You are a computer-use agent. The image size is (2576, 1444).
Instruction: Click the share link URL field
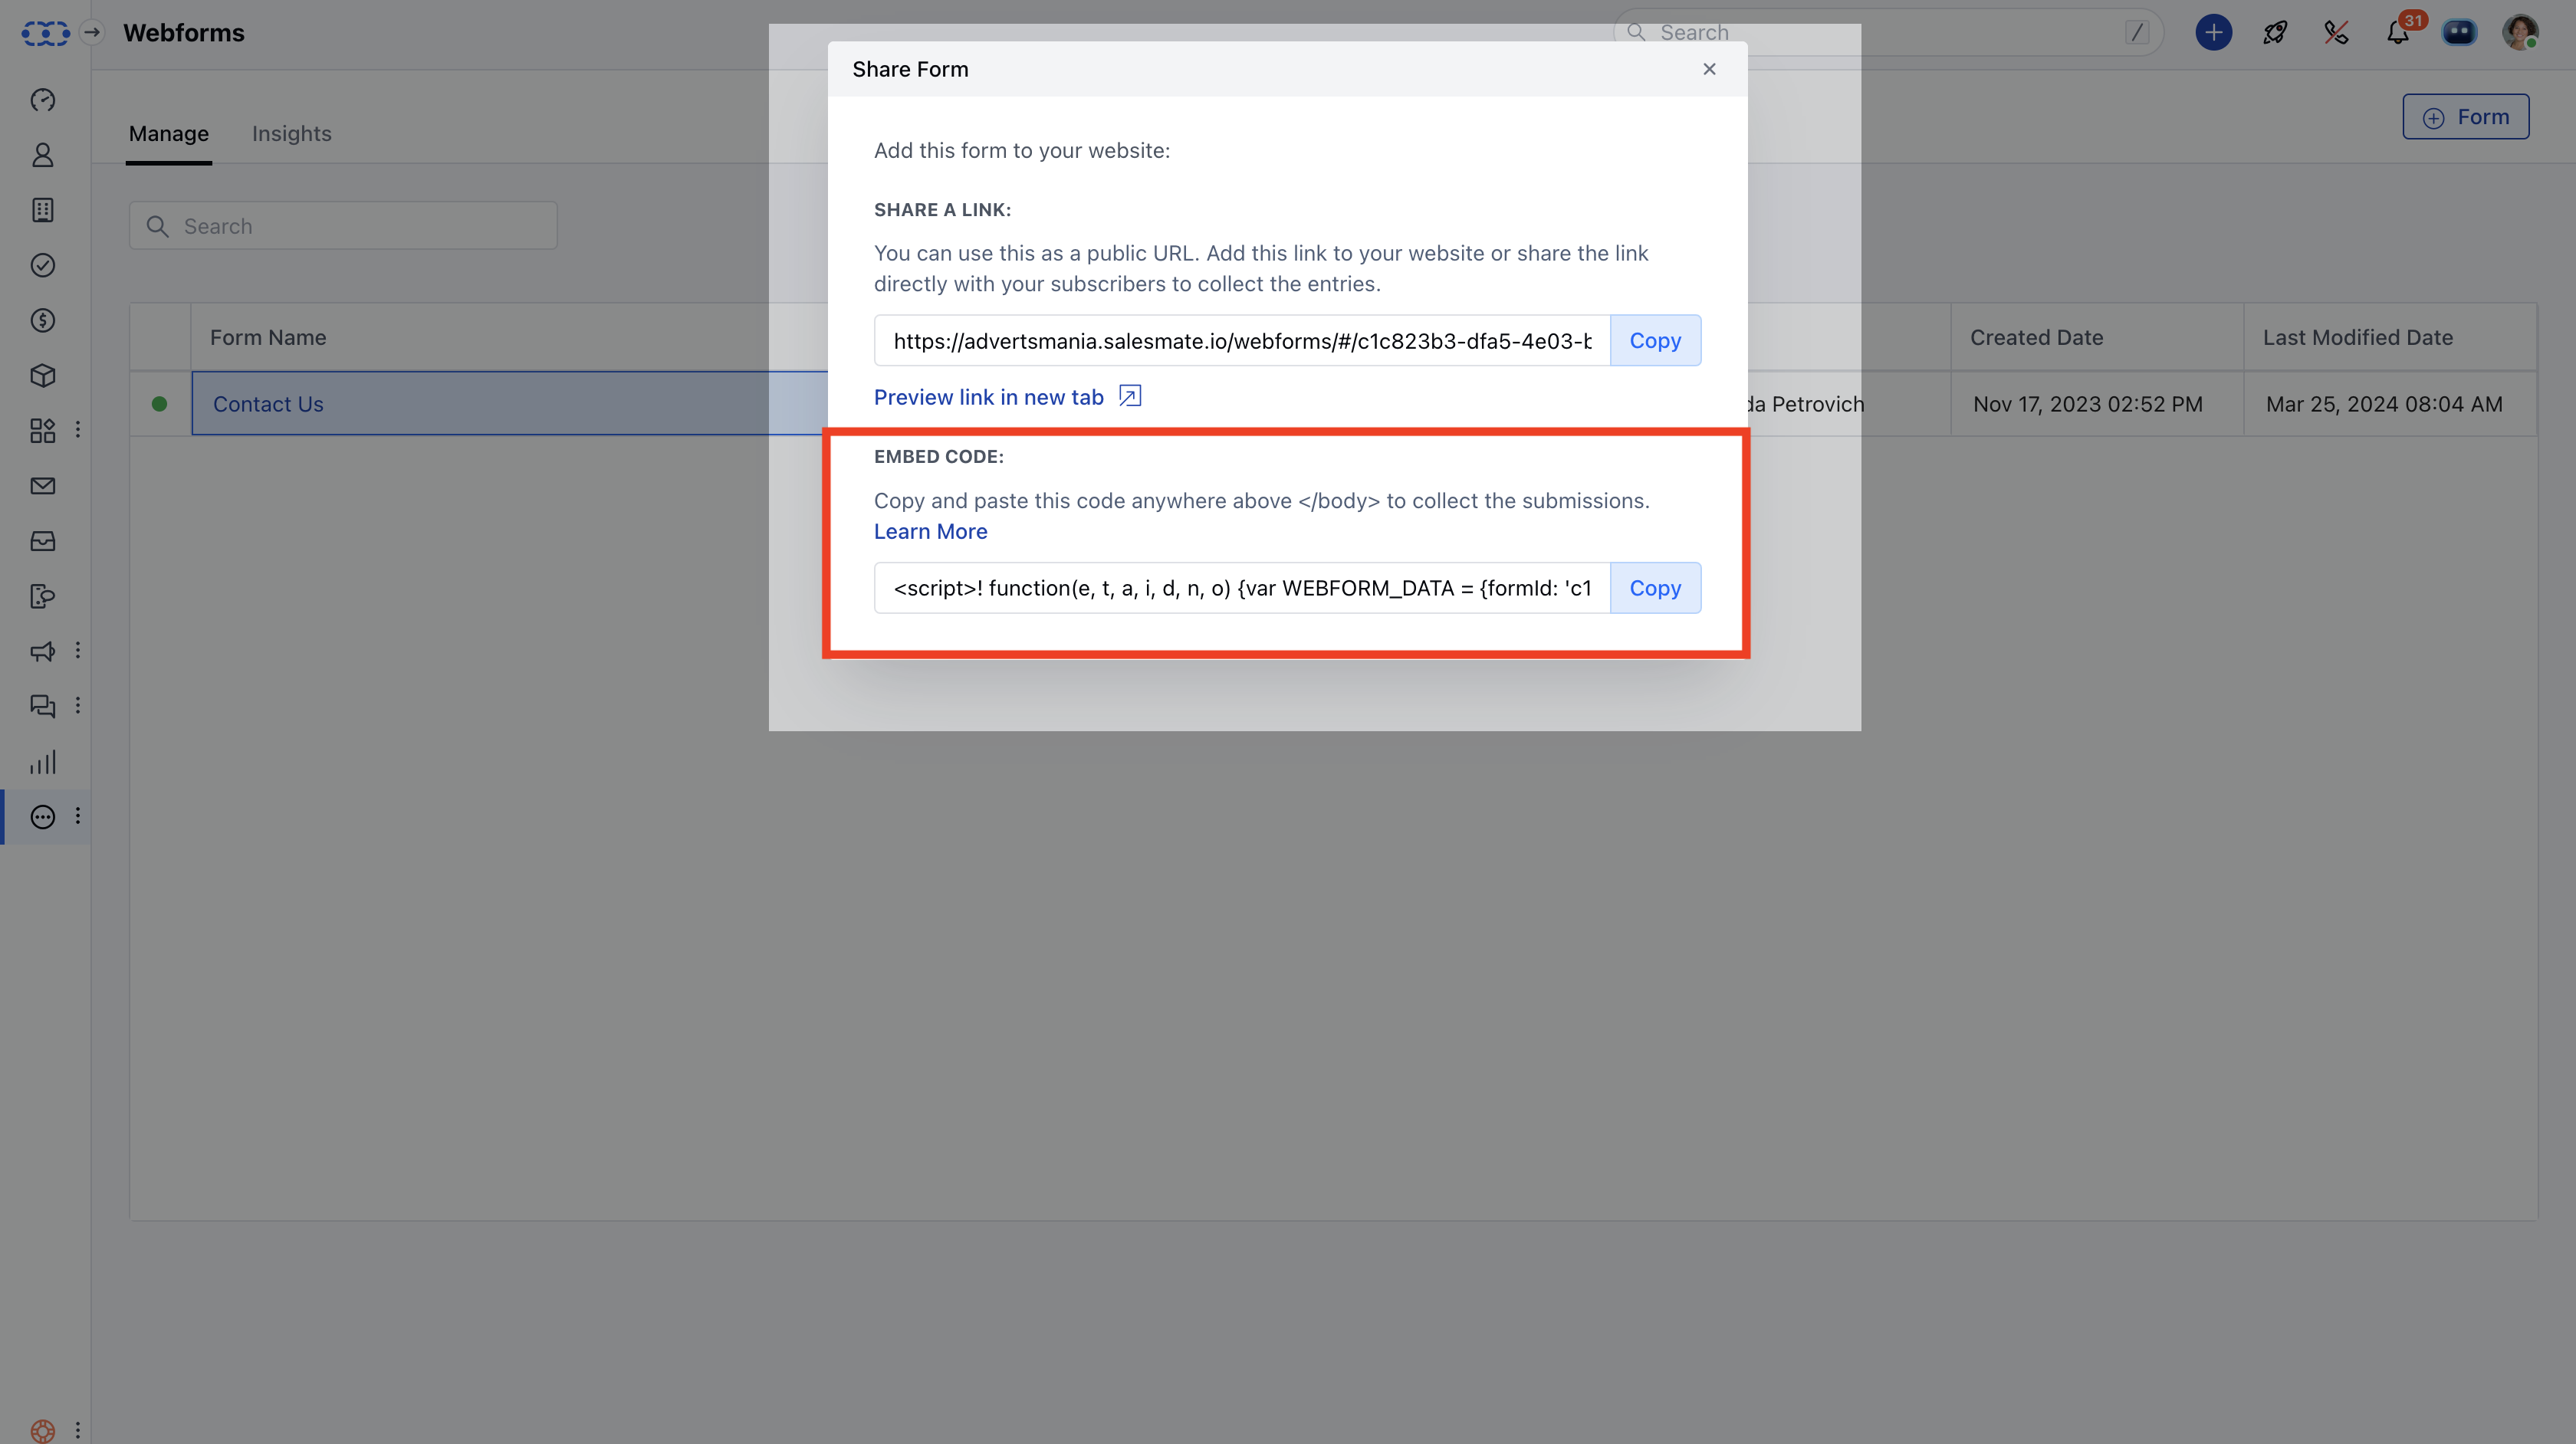click(x=1242, y=341)
